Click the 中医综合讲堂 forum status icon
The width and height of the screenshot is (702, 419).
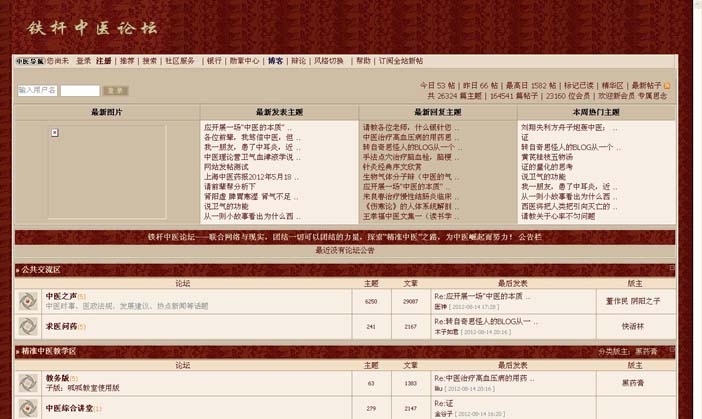tap(28, 408)
